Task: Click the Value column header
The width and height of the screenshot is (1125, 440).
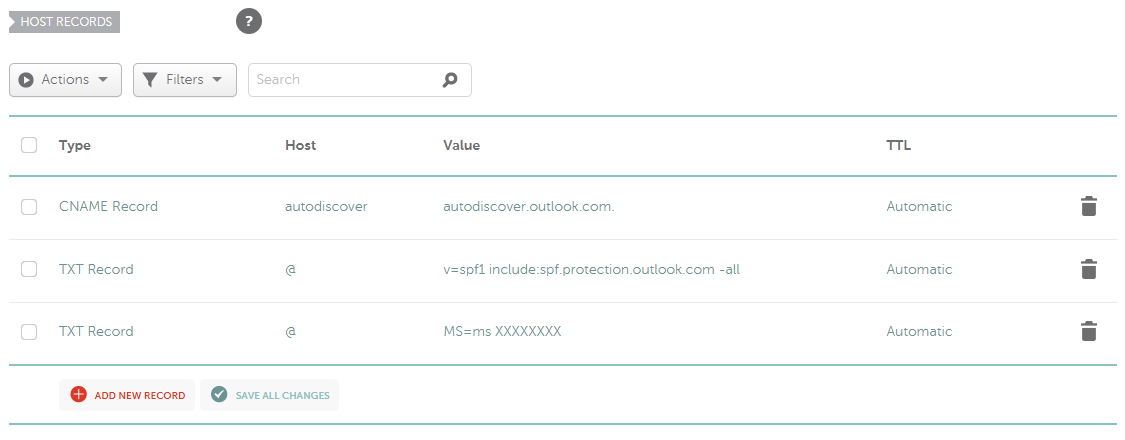Action: pyautogui.click(x=461, y=145)
